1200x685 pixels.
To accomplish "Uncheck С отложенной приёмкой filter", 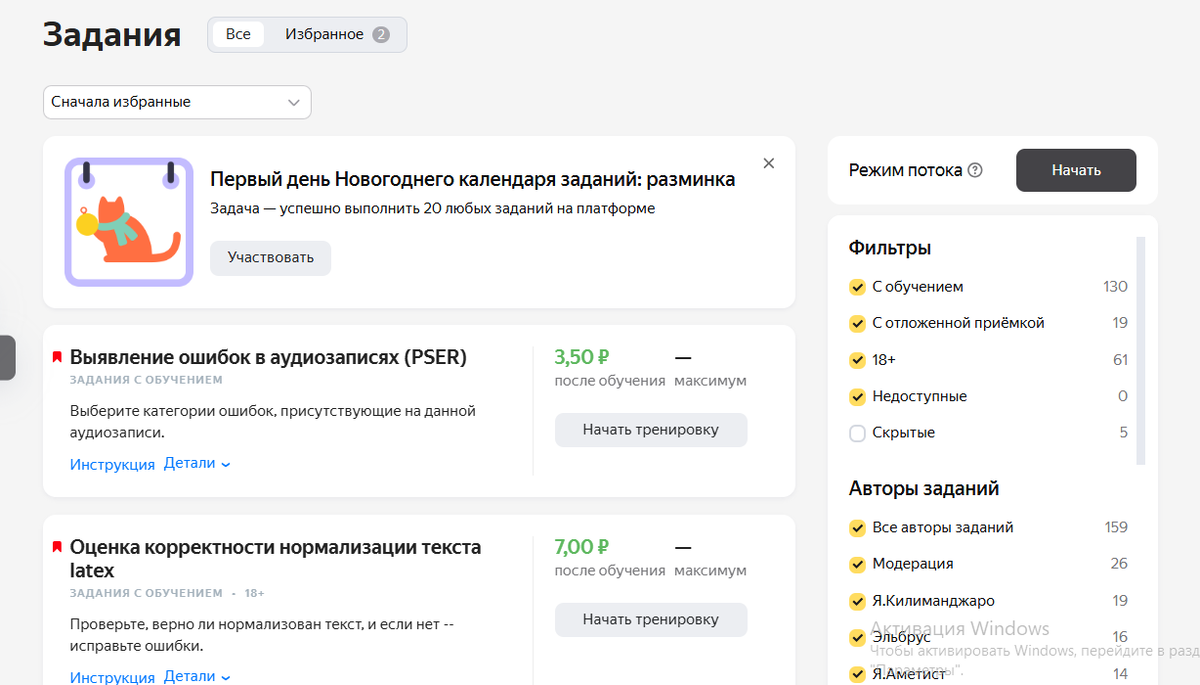I will coord(857,323).
